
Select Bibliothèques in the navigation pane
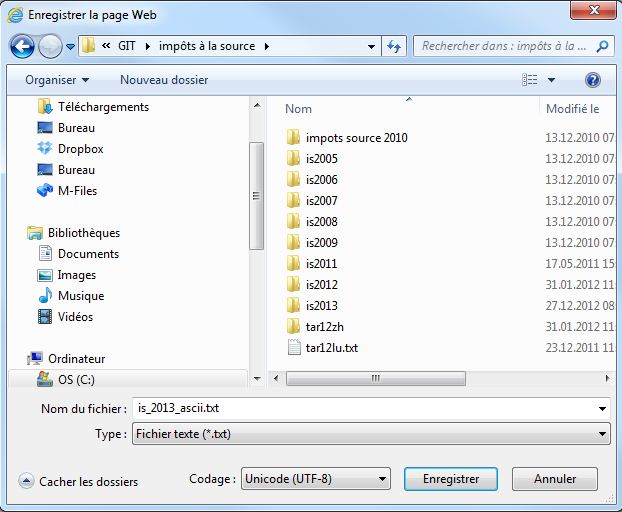84,233
